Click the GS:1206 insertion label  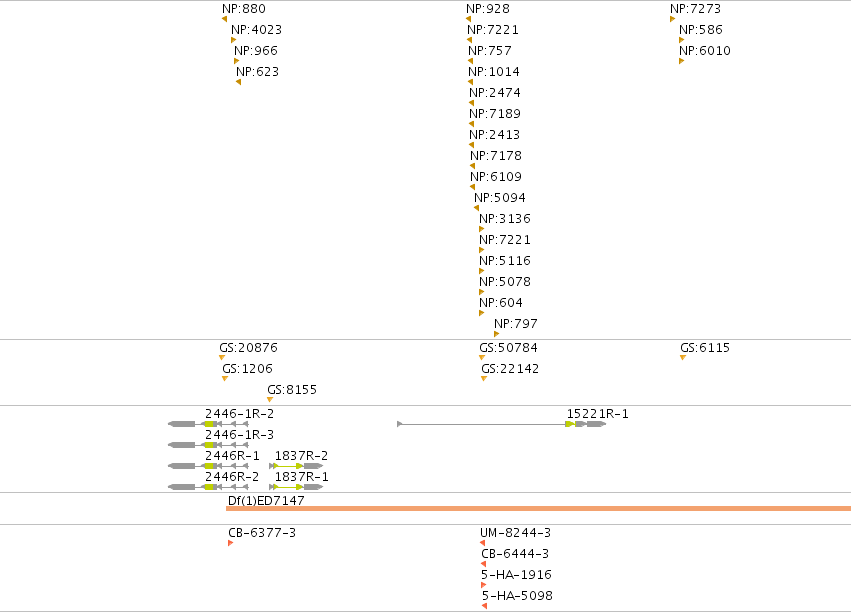pos(247,369)
